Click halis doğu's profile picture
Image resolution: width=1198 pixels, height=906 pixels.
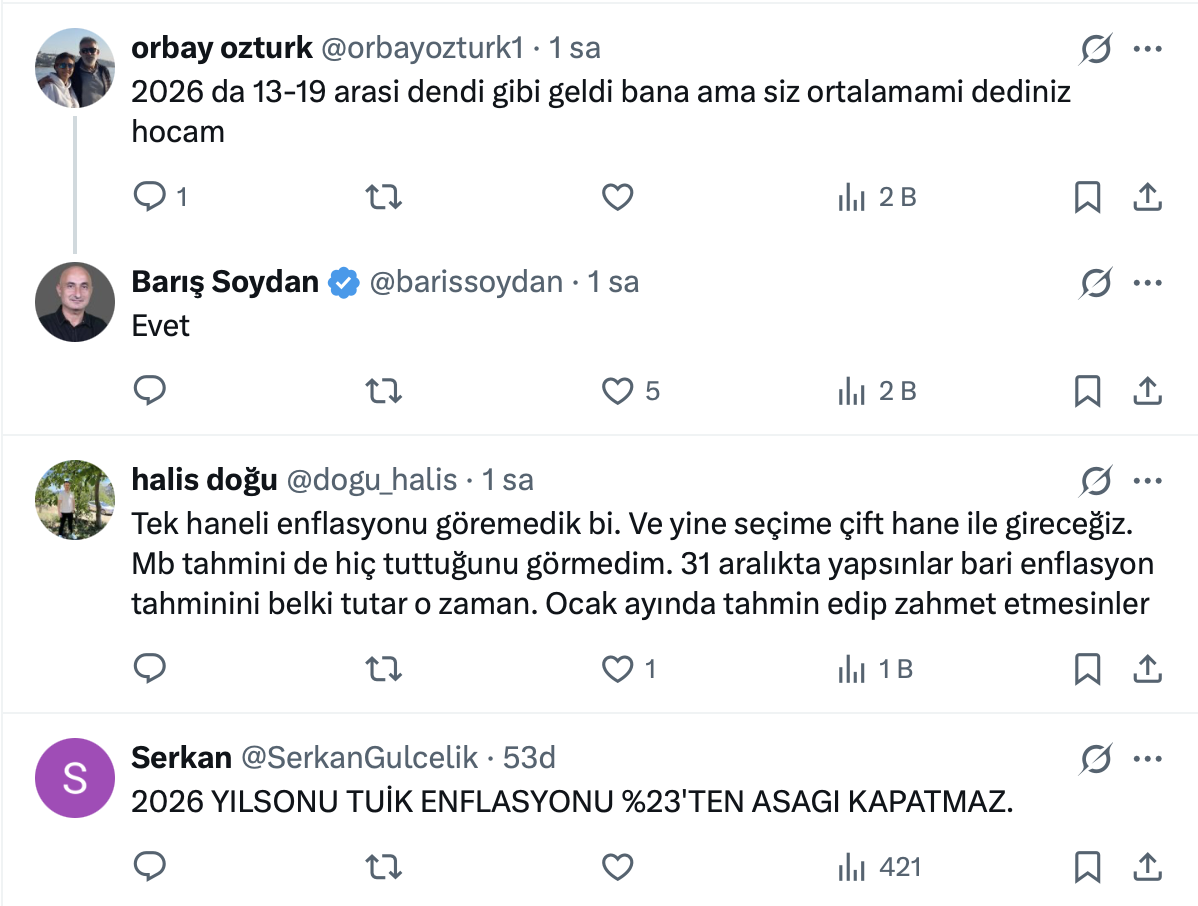click(x=75, y=500)
